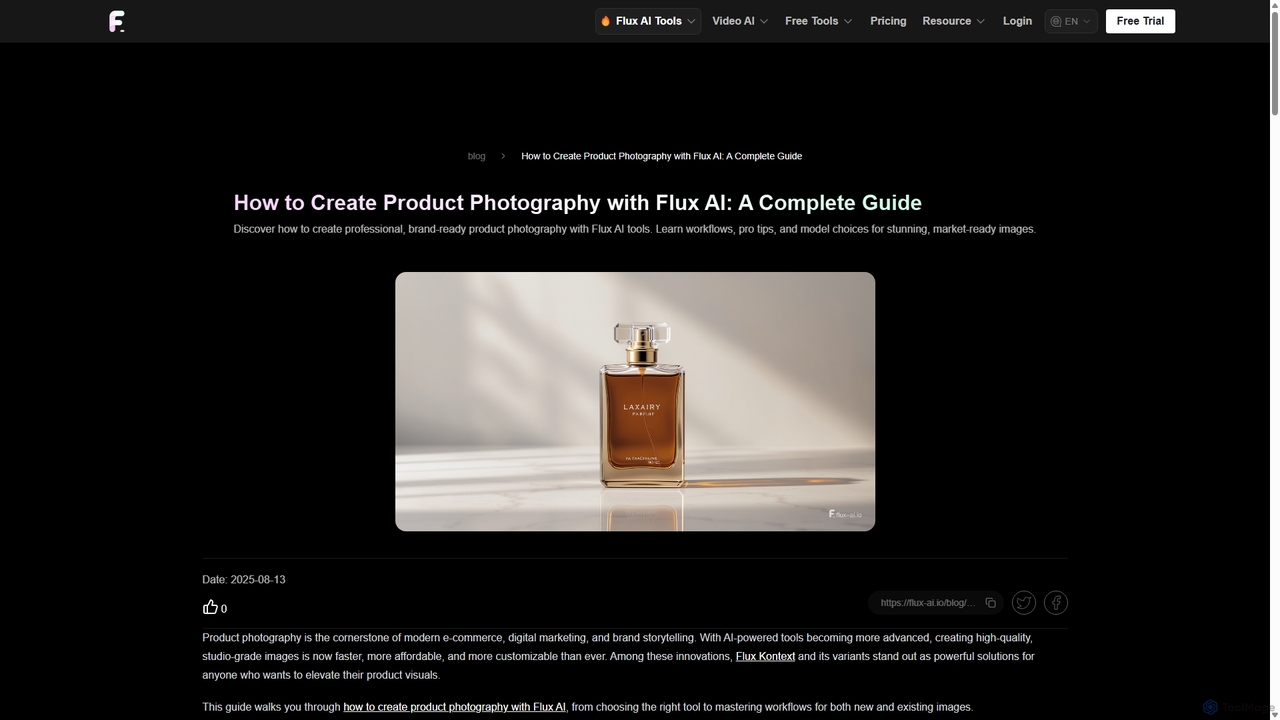Click the flame icon beside Flux AI Tools
1280x720 pixels.
(605, 21)
